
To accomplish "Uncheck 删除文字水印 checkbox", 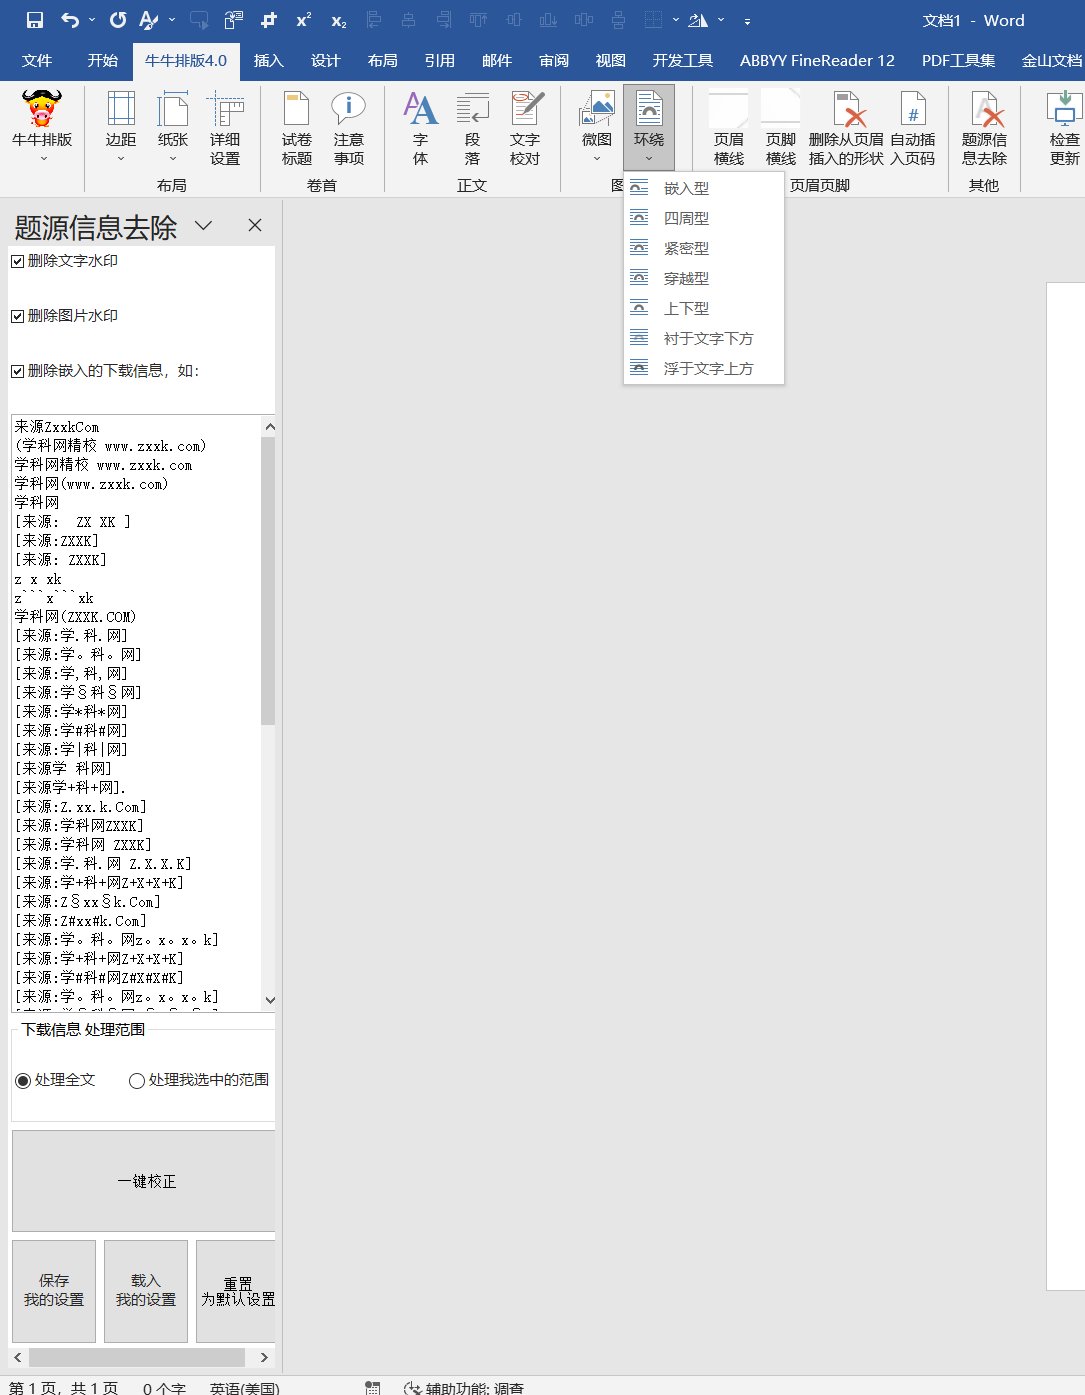I will click(x=17, y=261).
